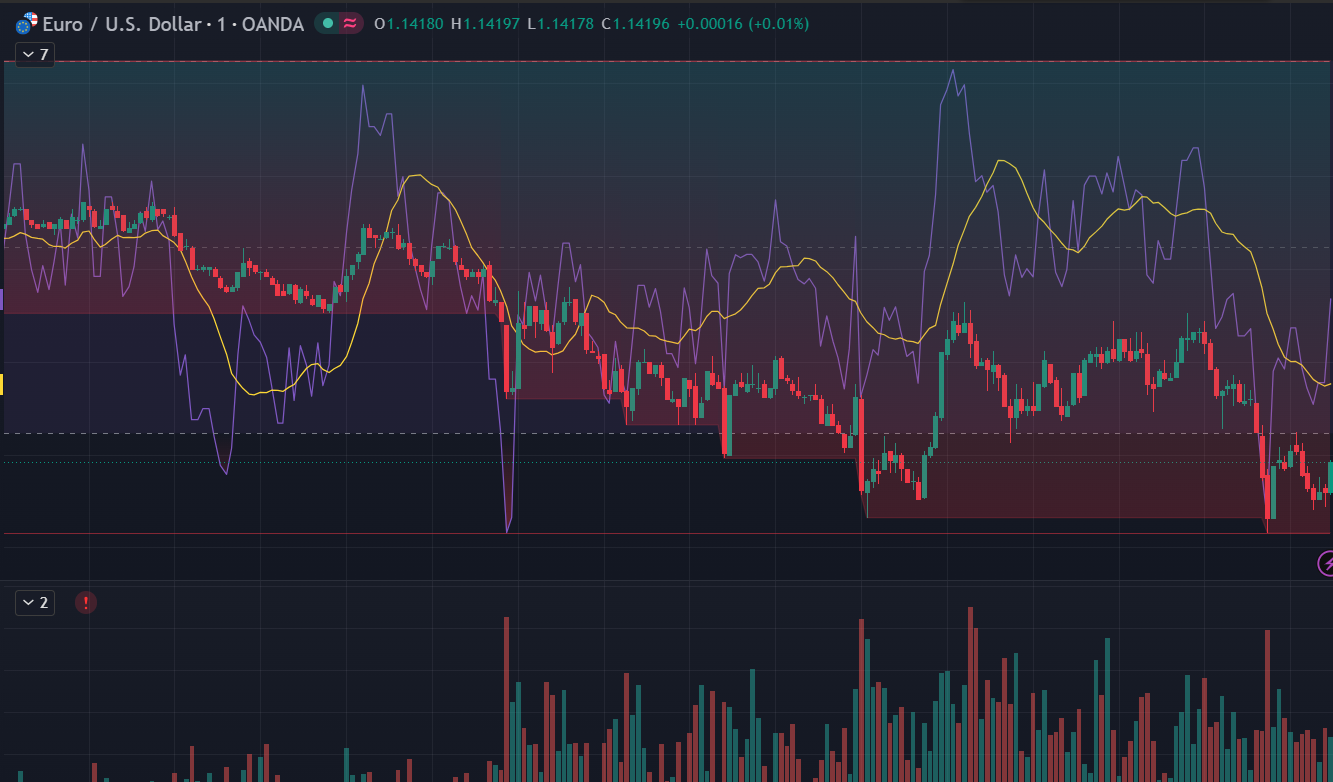1333x782 pixels.
Task: Click the purple price scale marker on left edge
Action: 3,298
